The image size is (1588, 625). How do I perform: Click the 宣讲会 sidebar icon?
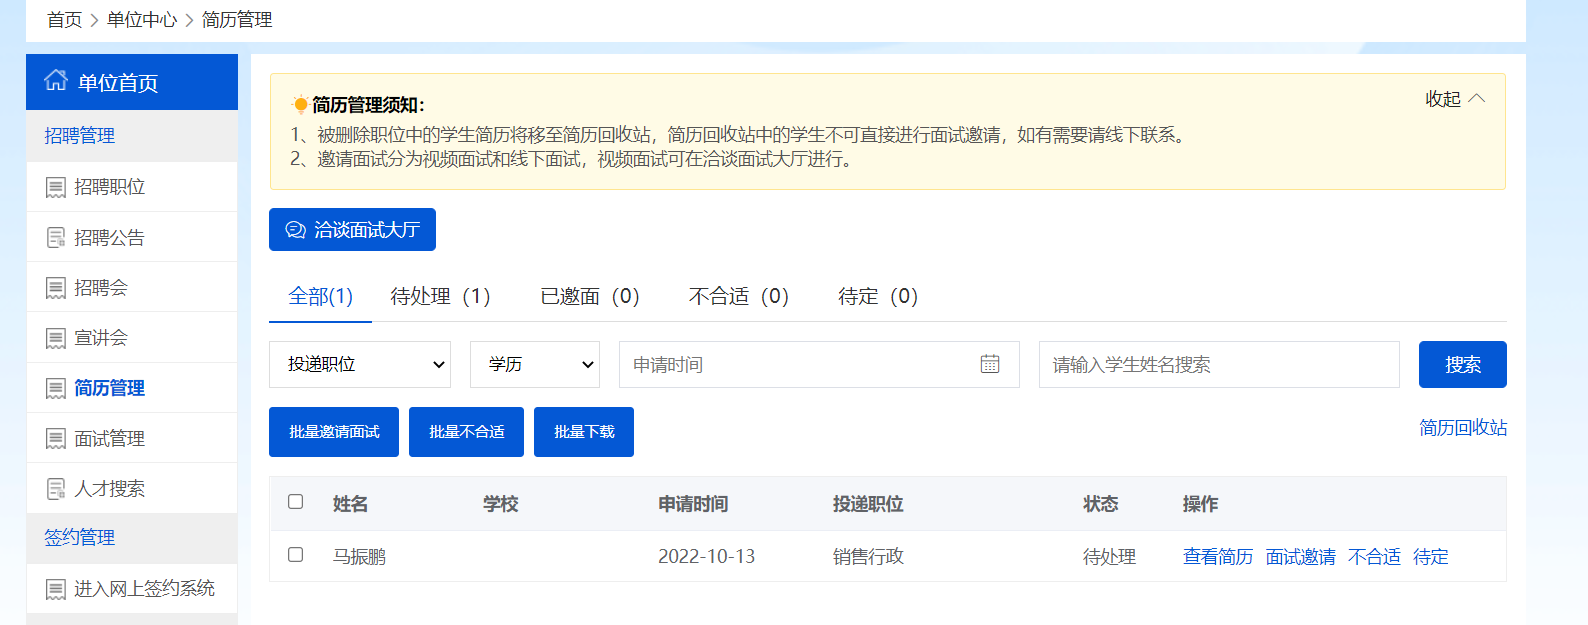pyautogui.click(x=56, y=338)
